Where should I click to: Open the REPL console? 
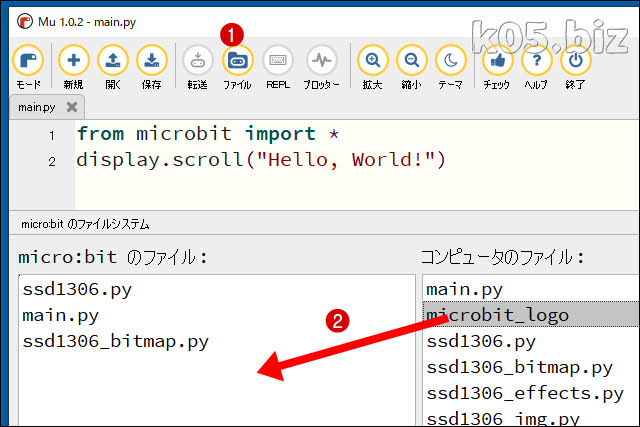click(278, 68)
